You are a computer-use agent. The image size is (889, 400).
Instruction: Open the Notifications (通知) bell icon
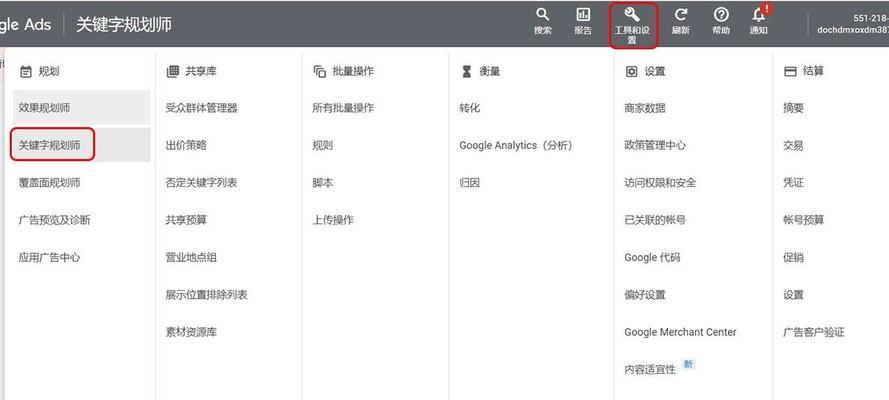point(759,15)
